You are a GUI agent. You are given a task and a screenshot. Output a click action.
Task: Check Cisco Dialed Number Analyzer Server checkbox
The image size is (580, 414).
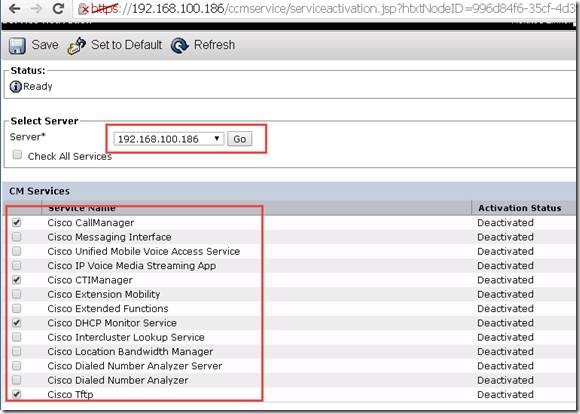[x=17, y=366]
